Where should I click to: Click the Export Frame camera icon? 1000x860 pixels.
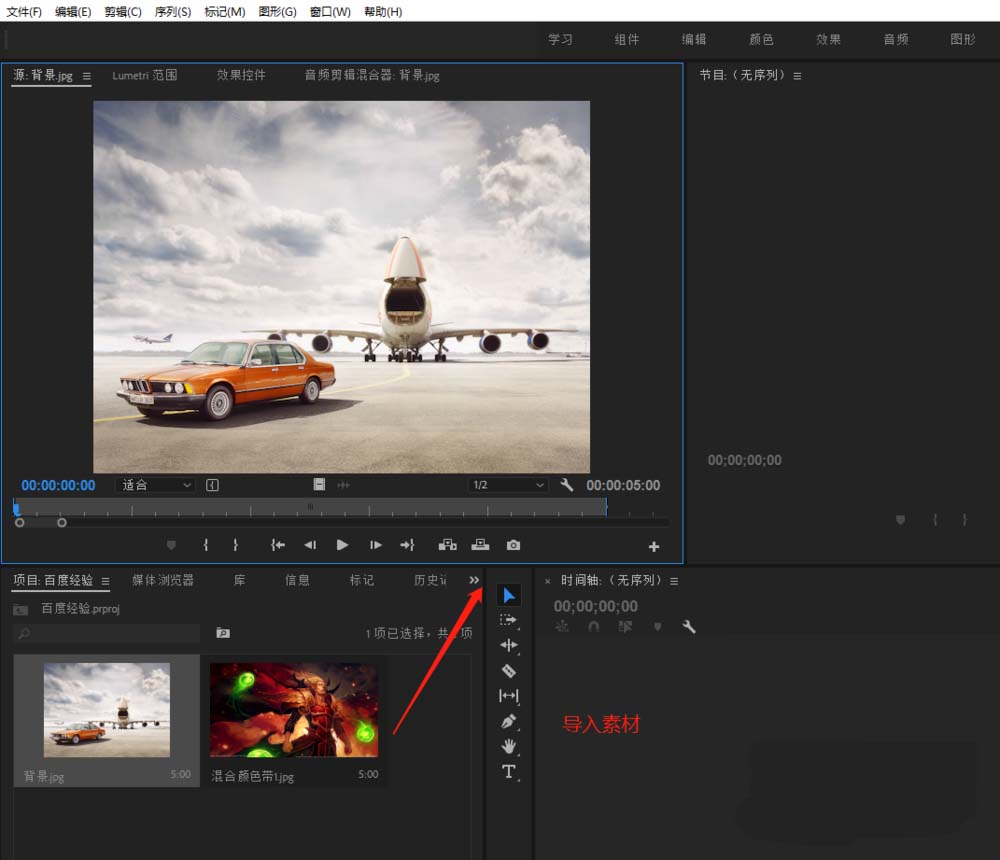[x=513, y=545]
